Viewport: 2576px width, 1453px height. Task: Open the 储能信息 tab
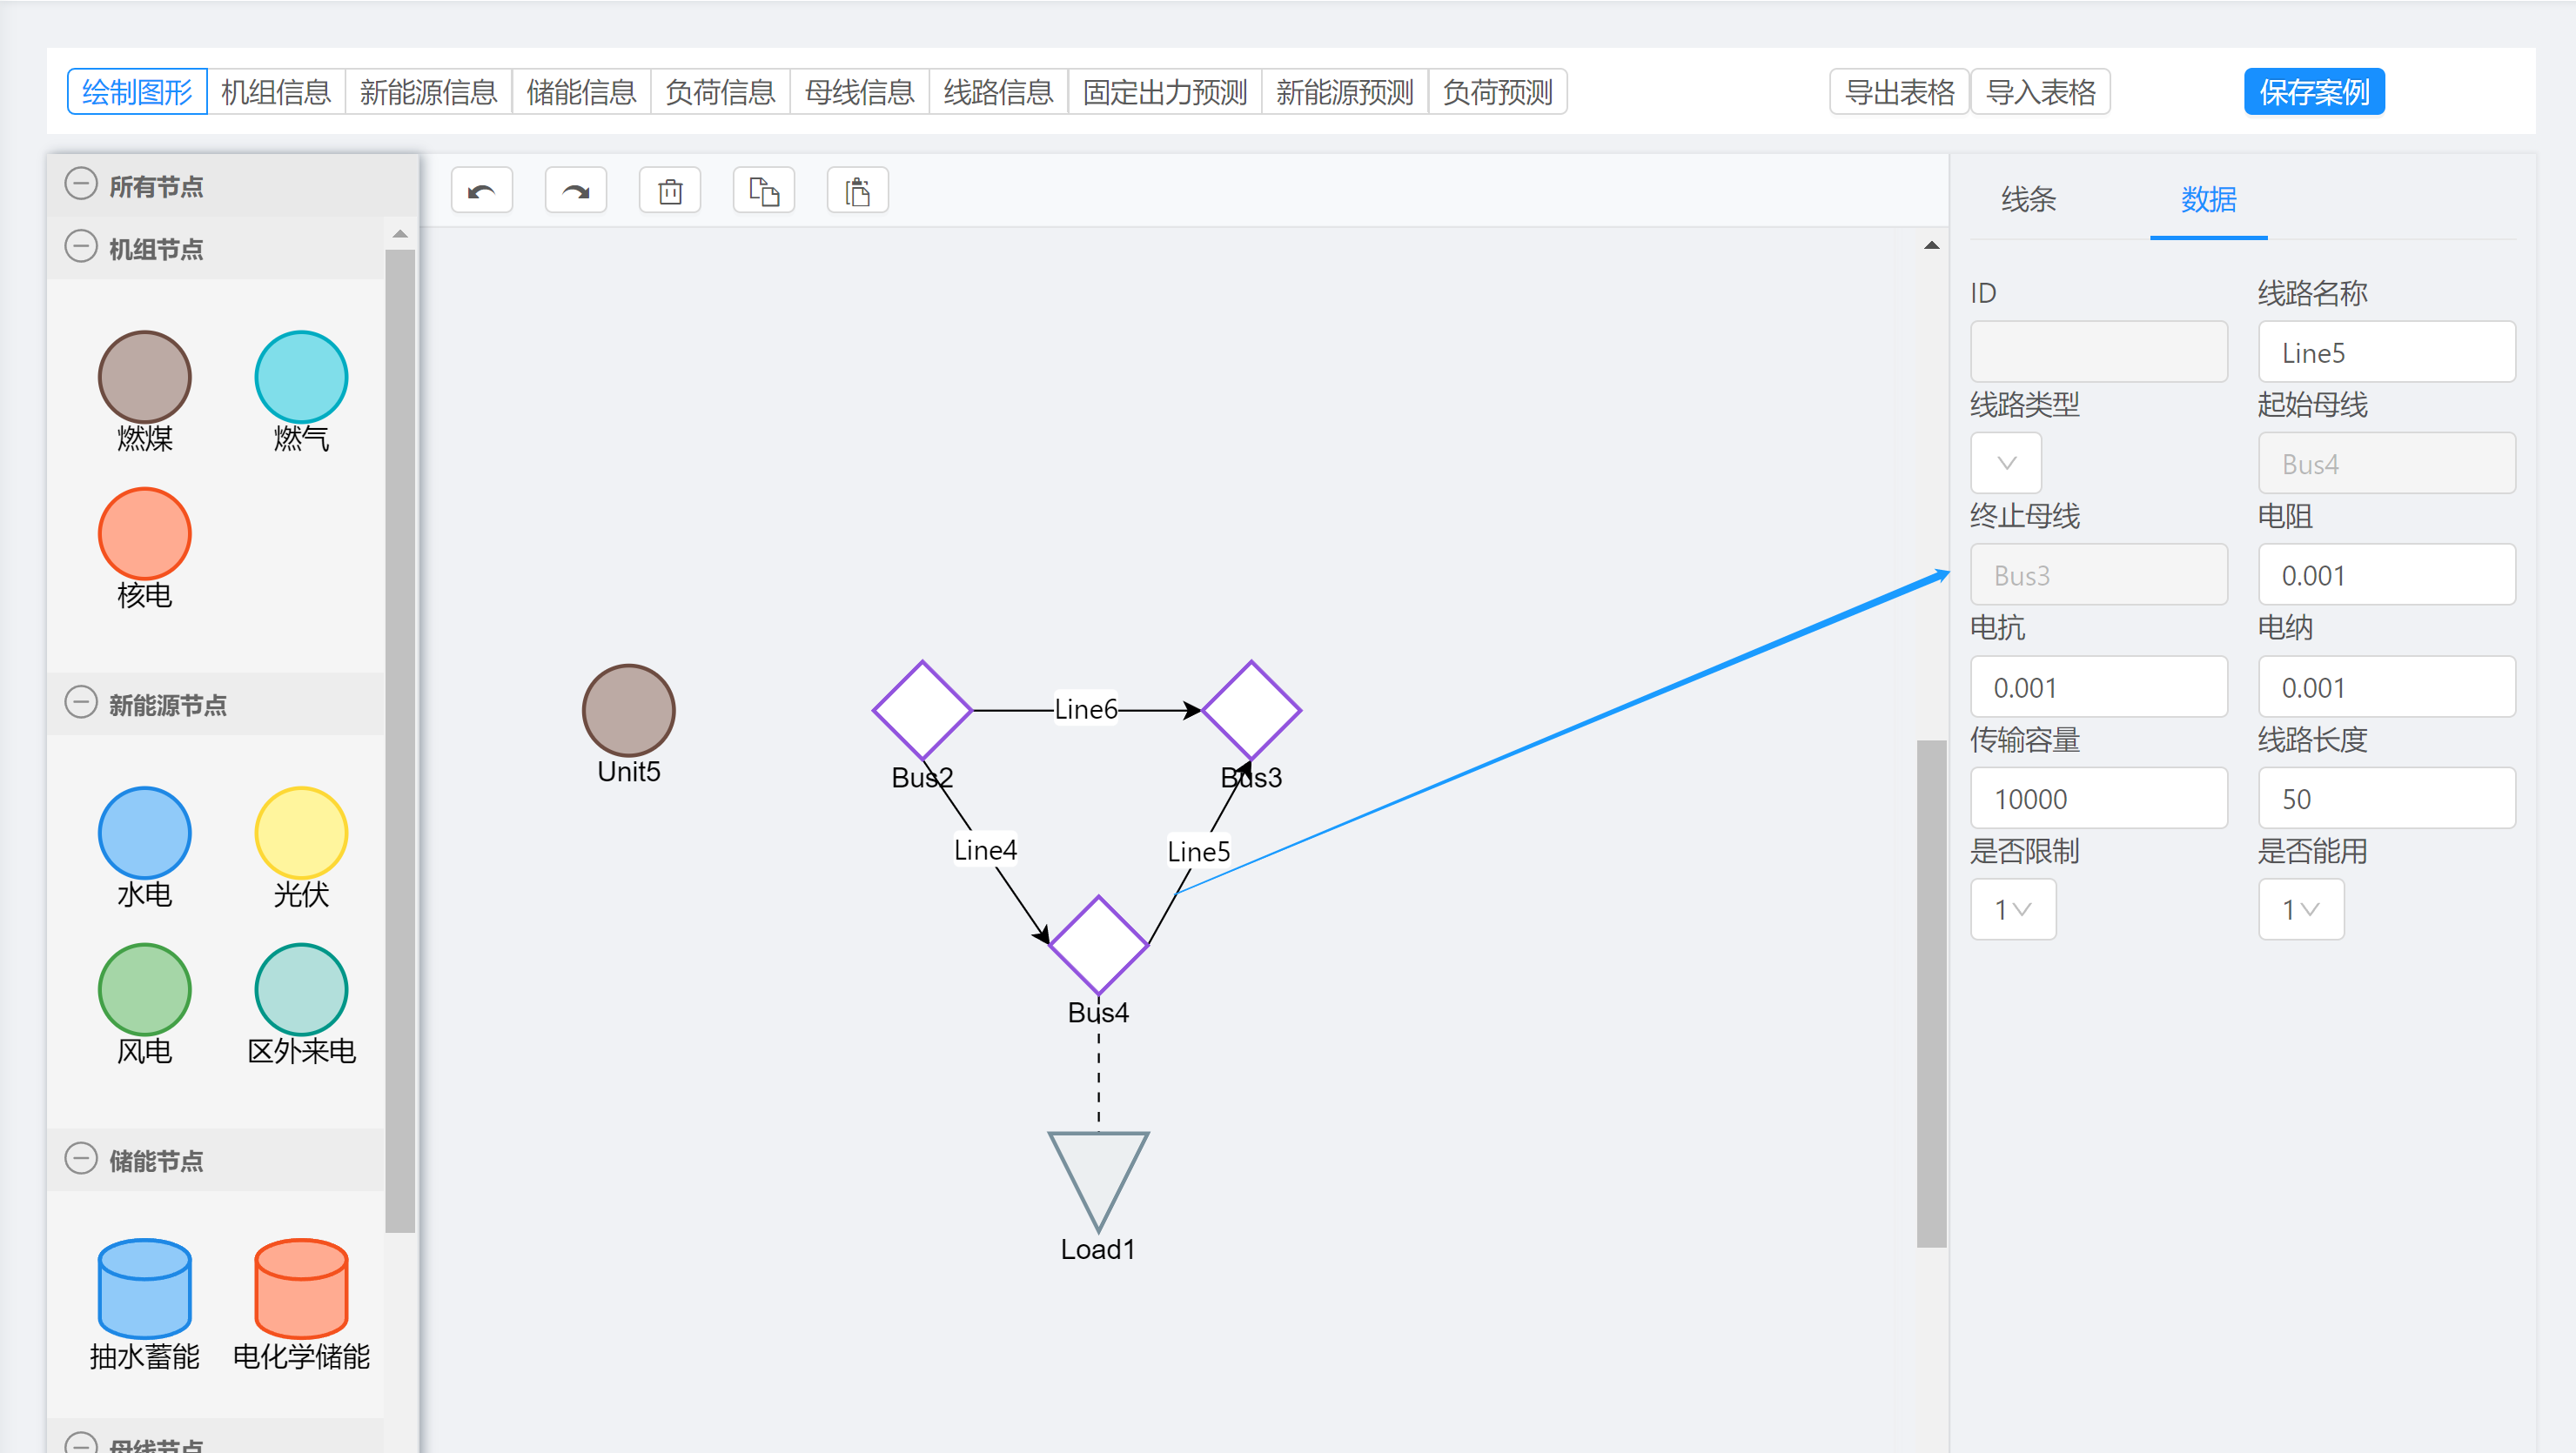coord(581,92)
